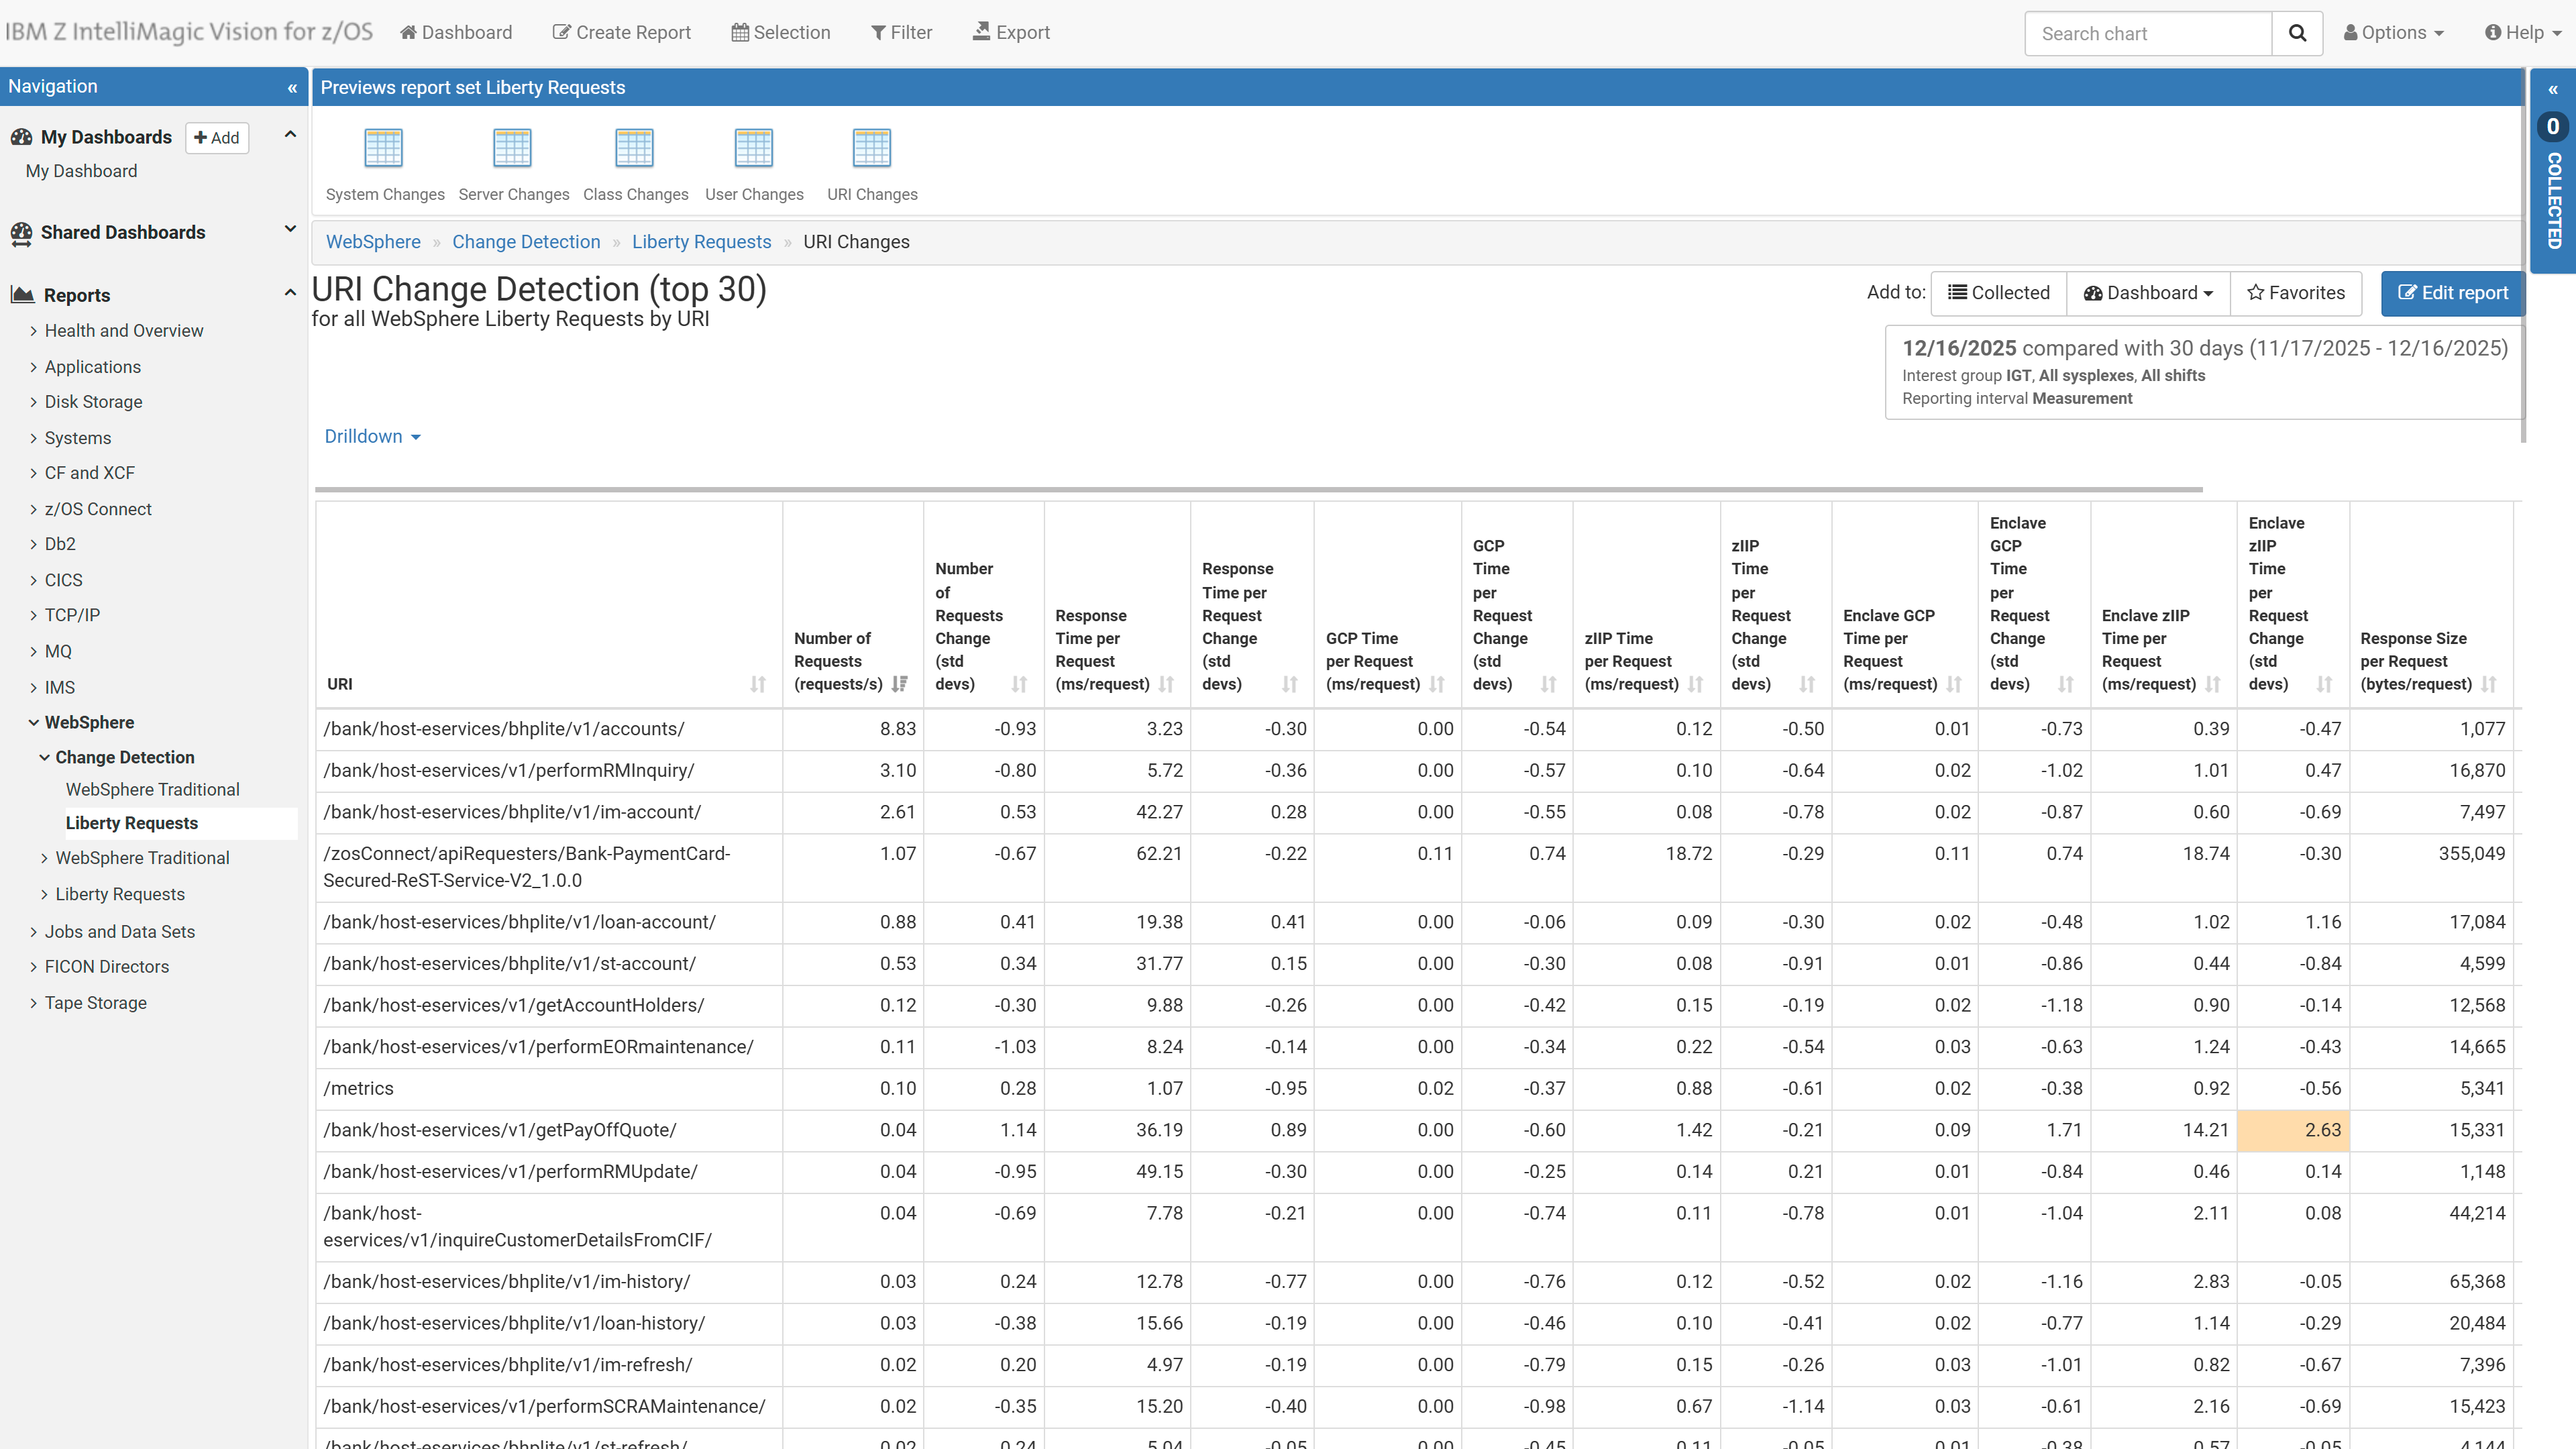
Task: Open z/OS Connect reports node
Action: [x=98, y=509]
